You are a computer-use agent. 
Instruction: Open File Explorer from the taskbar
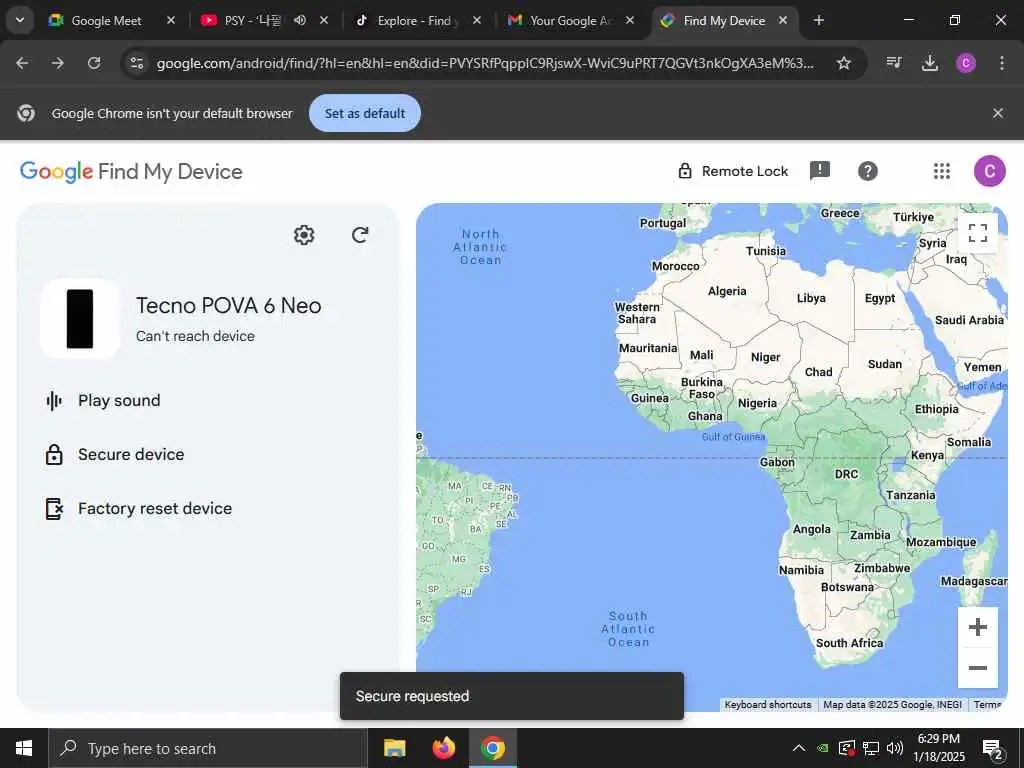pyautogui.click(x=394, y=748)
